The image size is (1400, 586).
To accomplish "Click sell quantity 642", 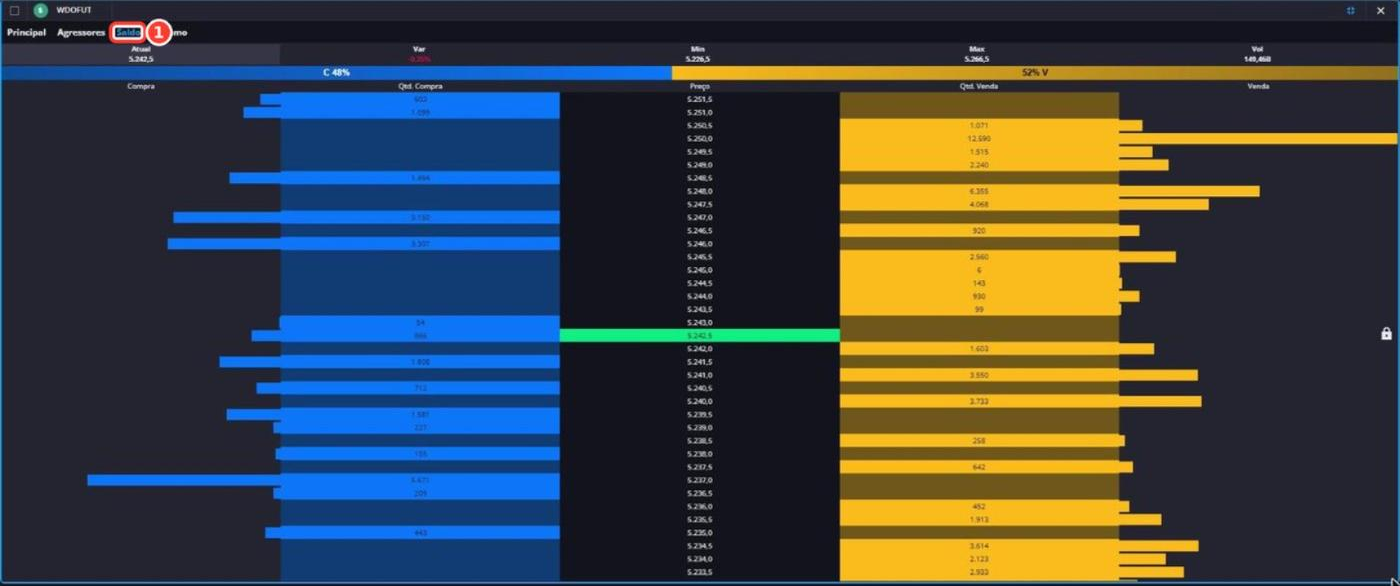I will [979, 467].
